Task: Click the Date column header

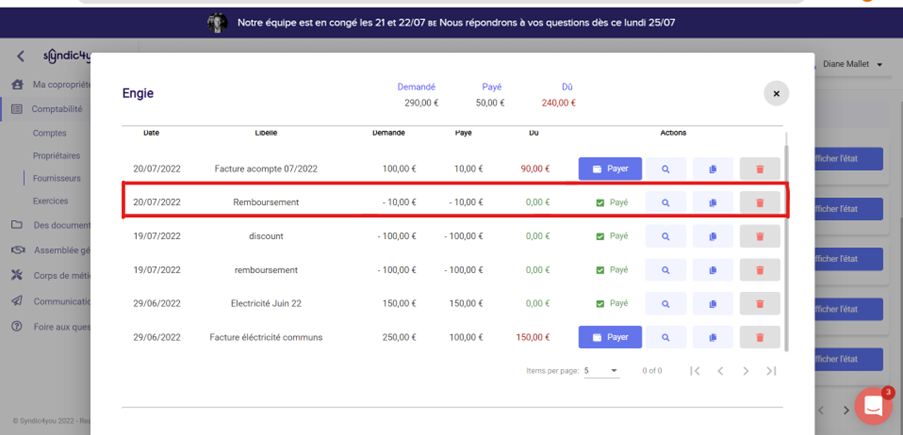Action: [151, 133]
